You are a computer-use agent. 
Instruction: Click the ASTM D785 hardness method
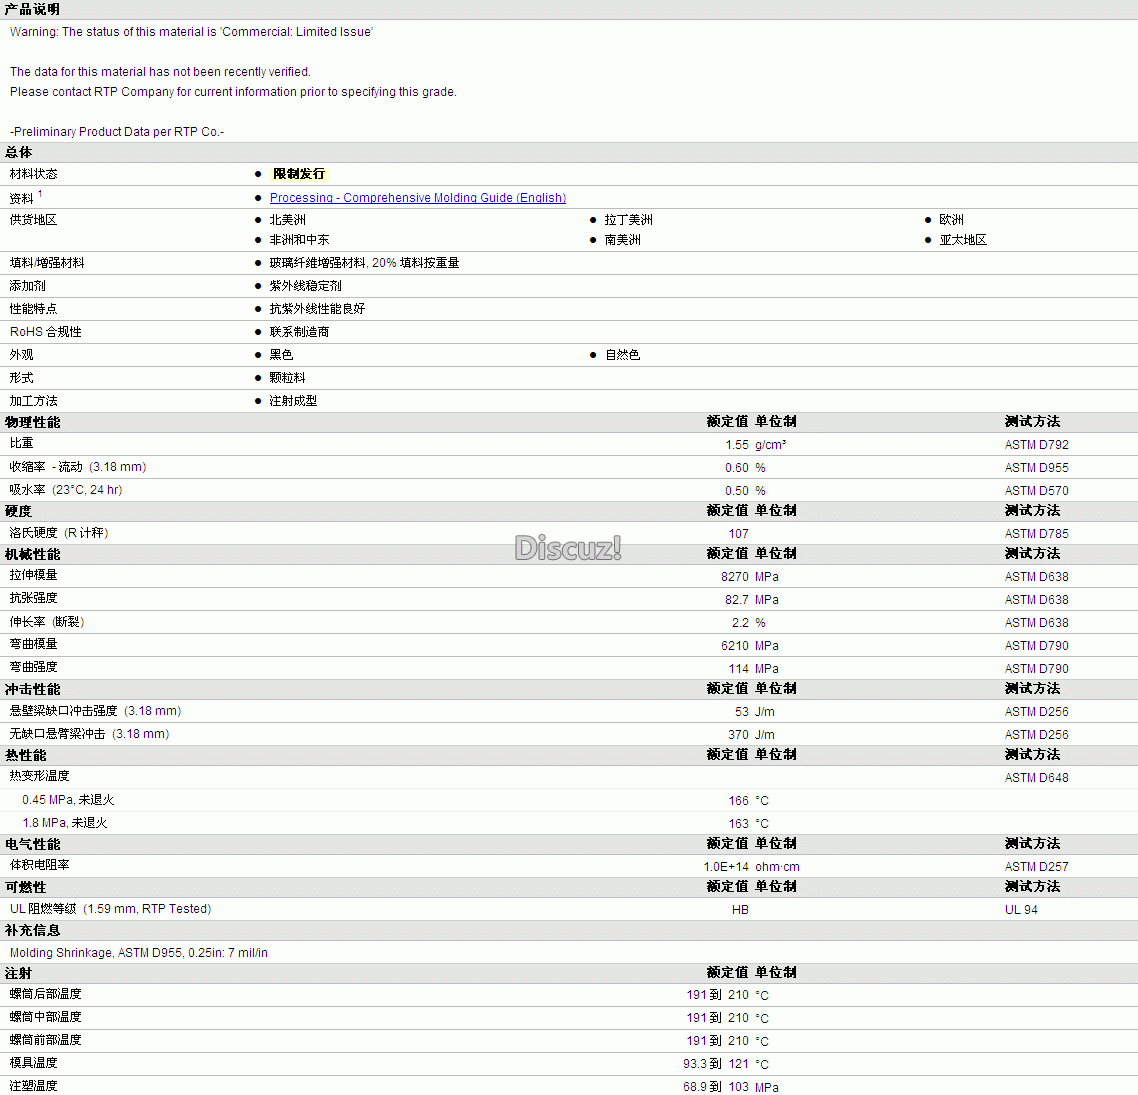(1036, 534)
